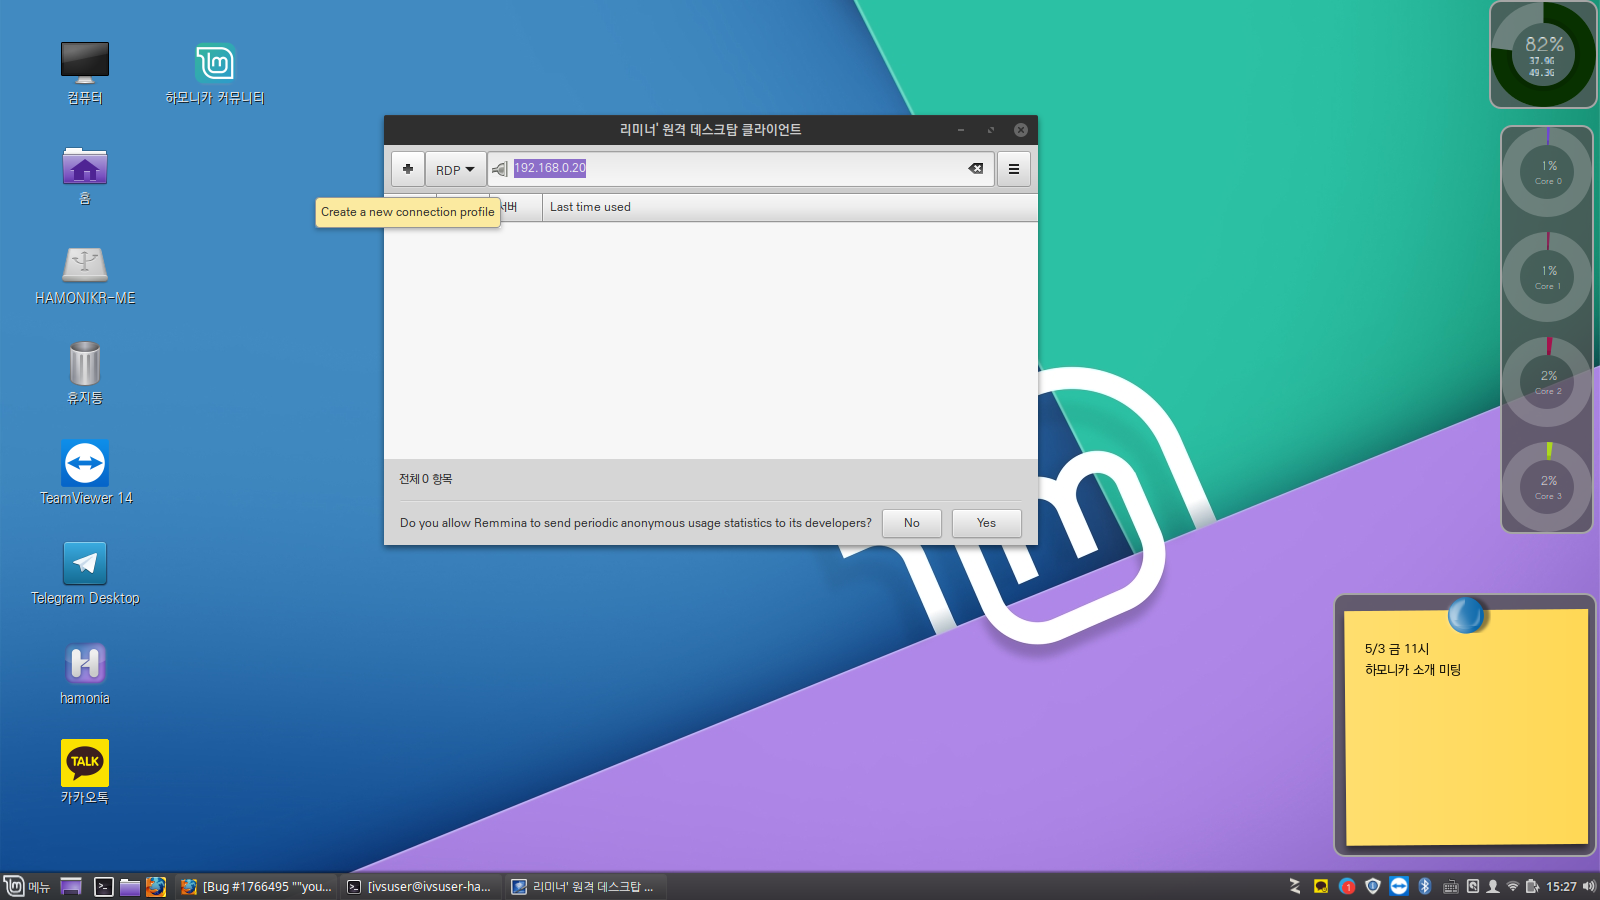The image size is (1600, 900).
Task: Click the plus icon to add connection profile
Action: (x=407, y=169)
